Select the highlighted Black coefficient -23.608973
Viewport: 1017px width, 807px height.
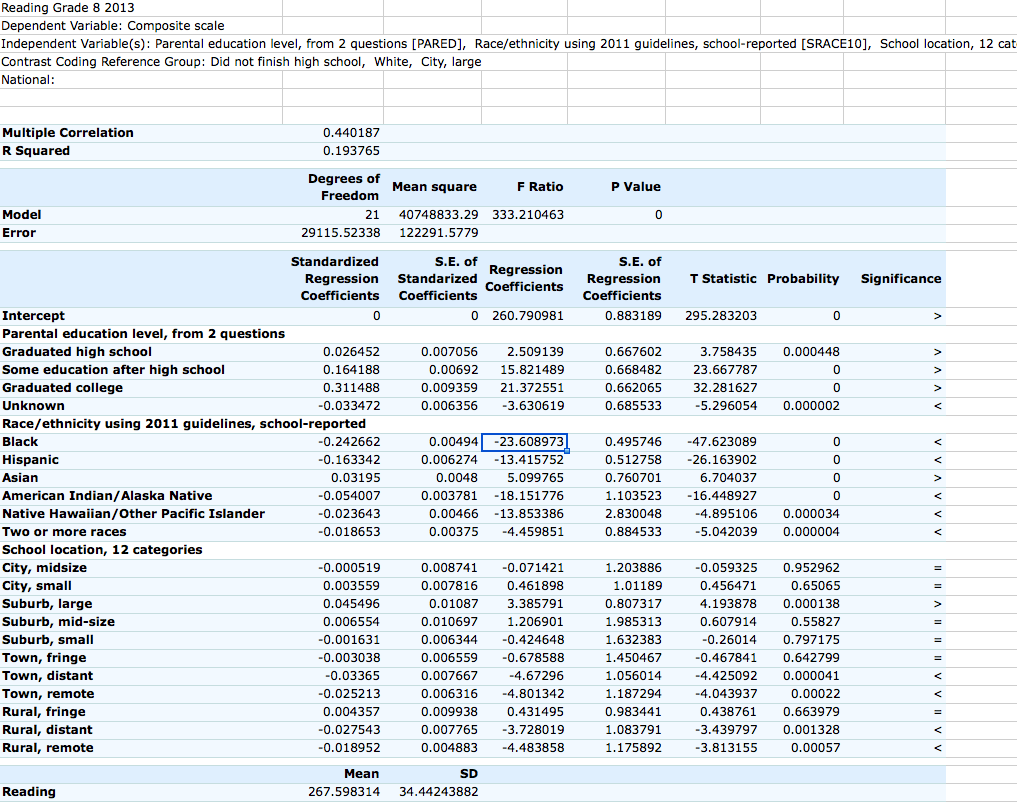[x=524, y=442]
